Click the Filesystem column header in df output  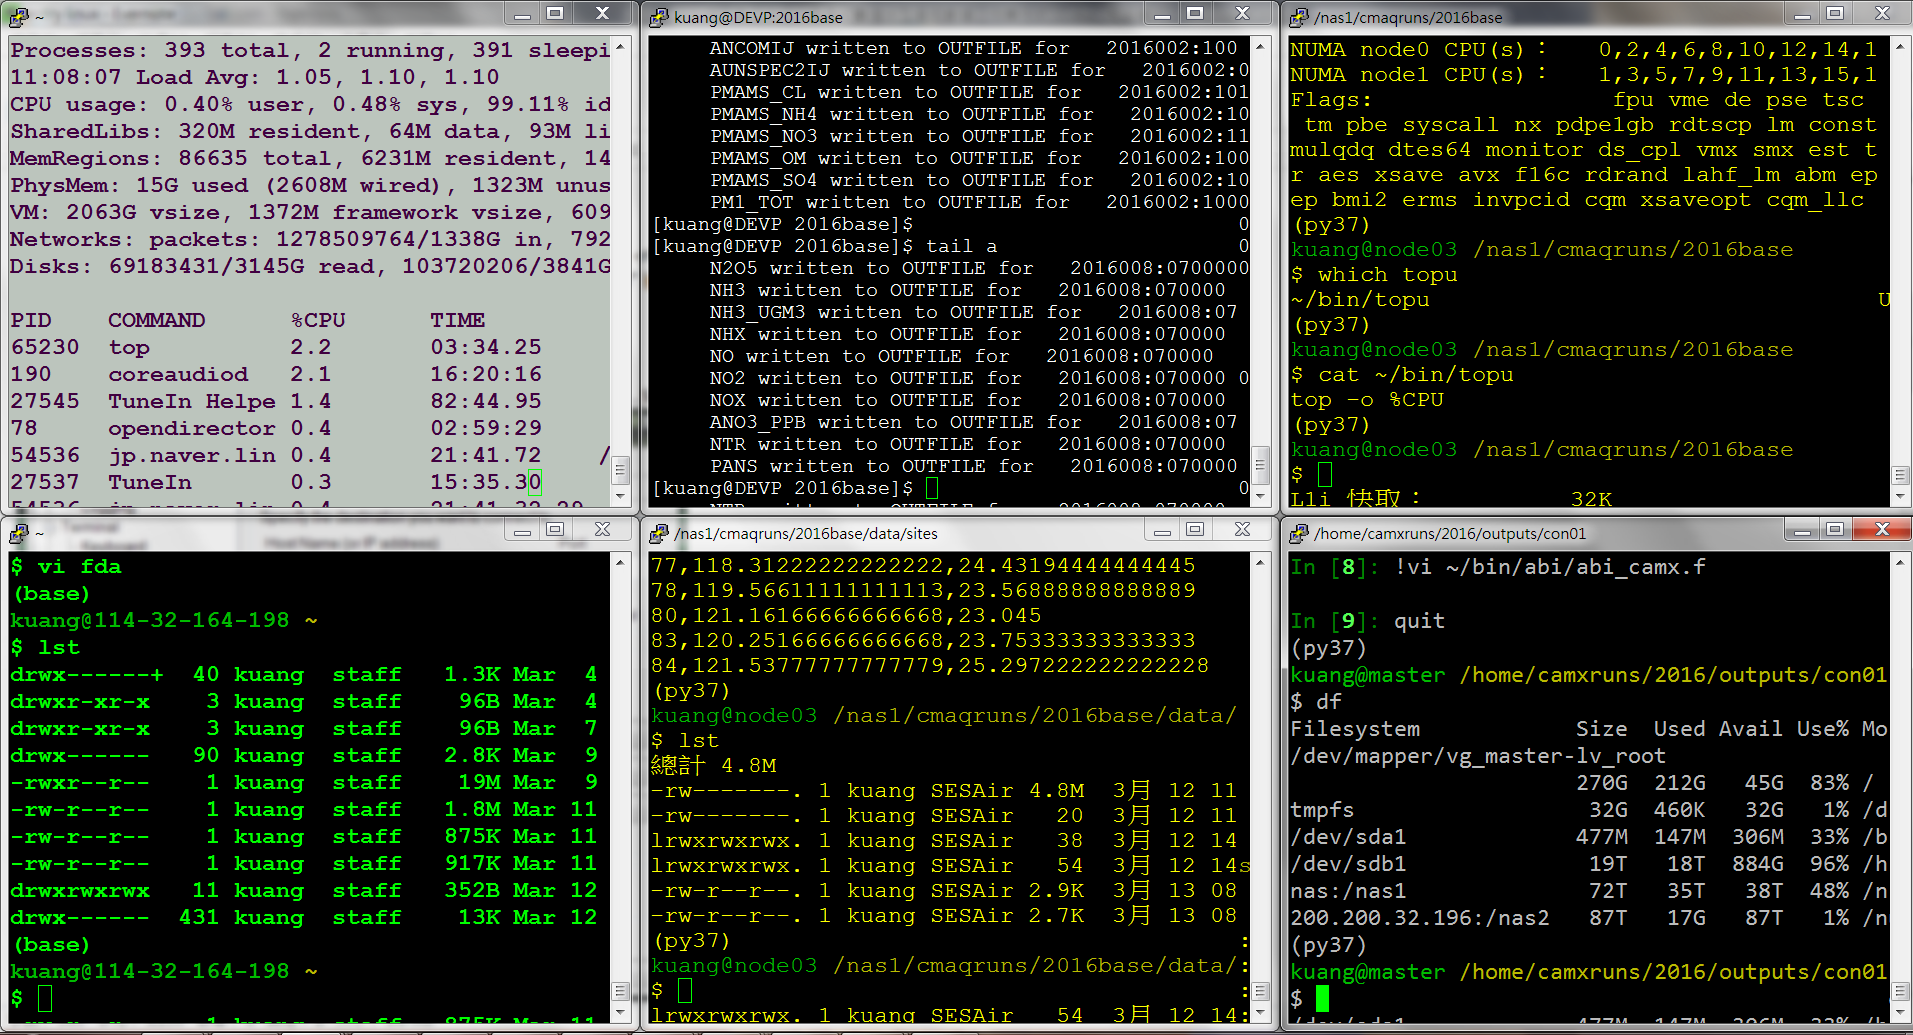point(1355,729)
